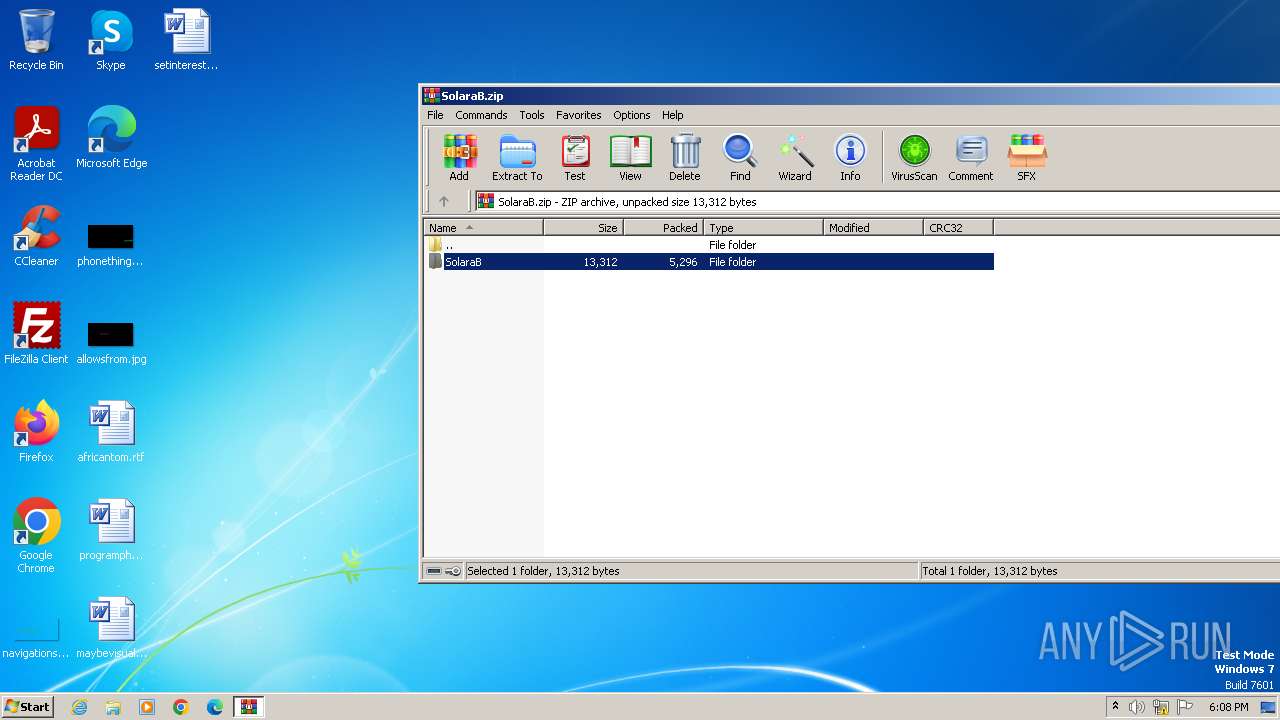1280x720 pixels.
Task: Select the parent '..' folder row
Action: point(709,245)
